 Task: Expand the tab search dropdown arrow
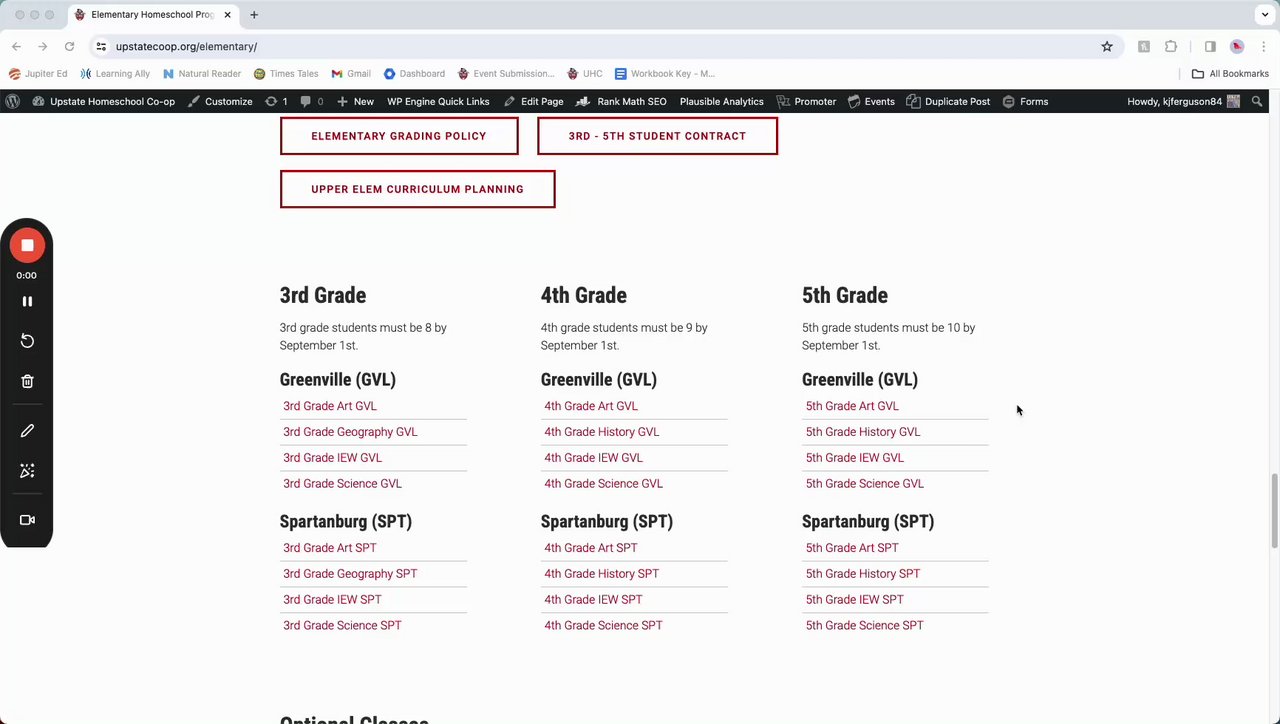coord(1265,15)
